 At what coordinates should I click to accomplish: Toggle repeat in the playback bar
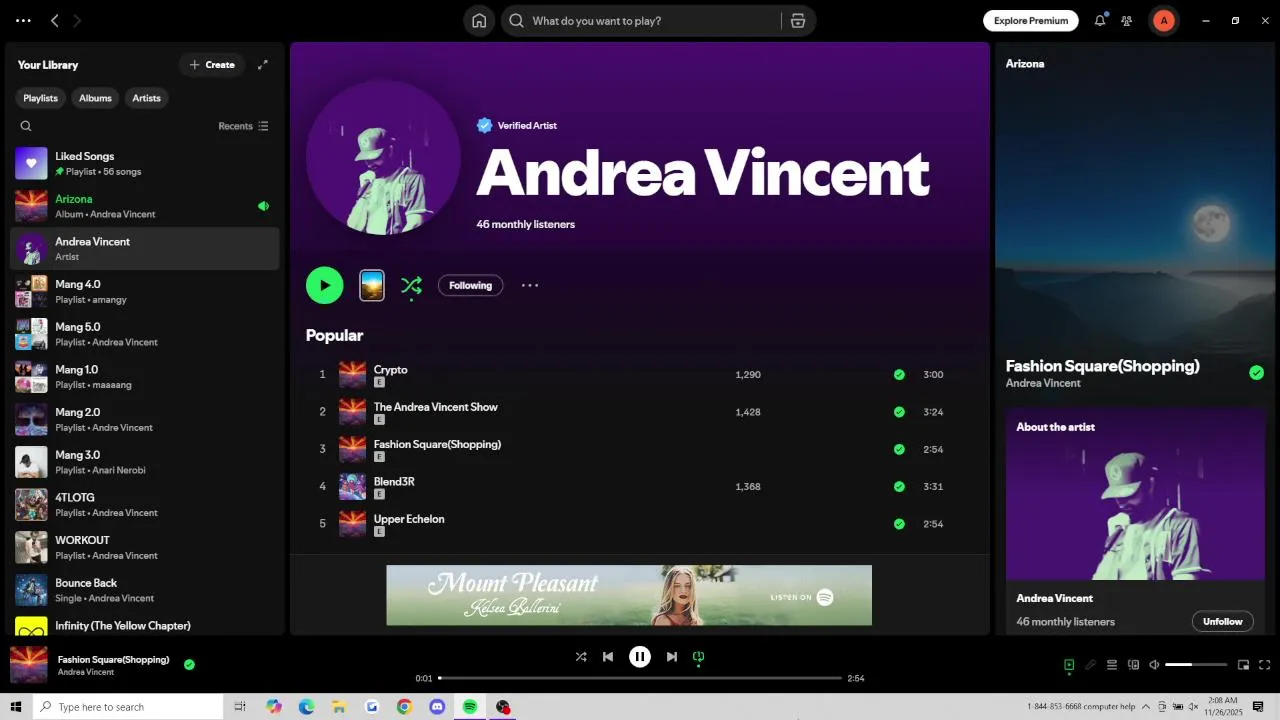coord(699,657)
